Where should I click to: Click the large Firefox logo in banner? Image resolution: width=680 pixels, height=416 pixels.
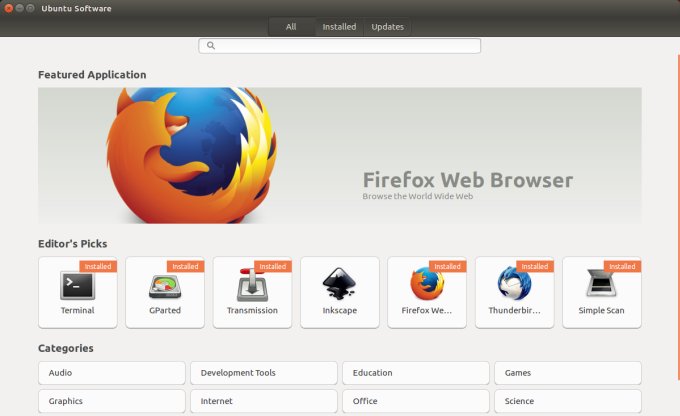[191, 155]
